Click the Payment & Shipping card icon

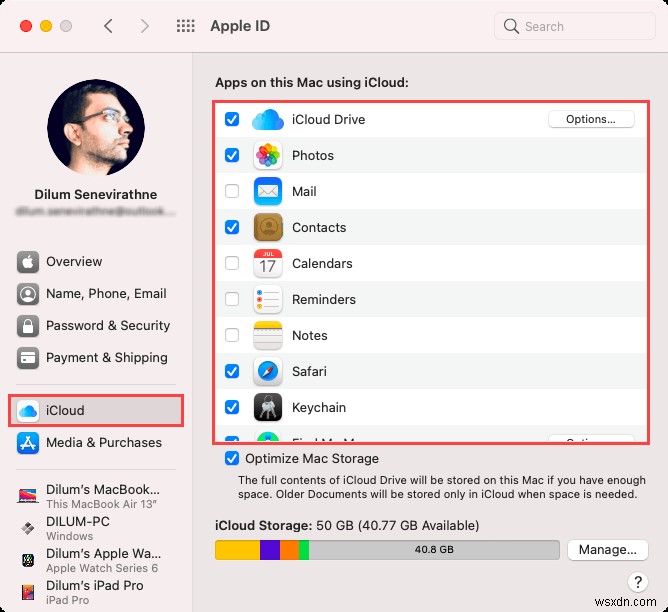(28, 357)
